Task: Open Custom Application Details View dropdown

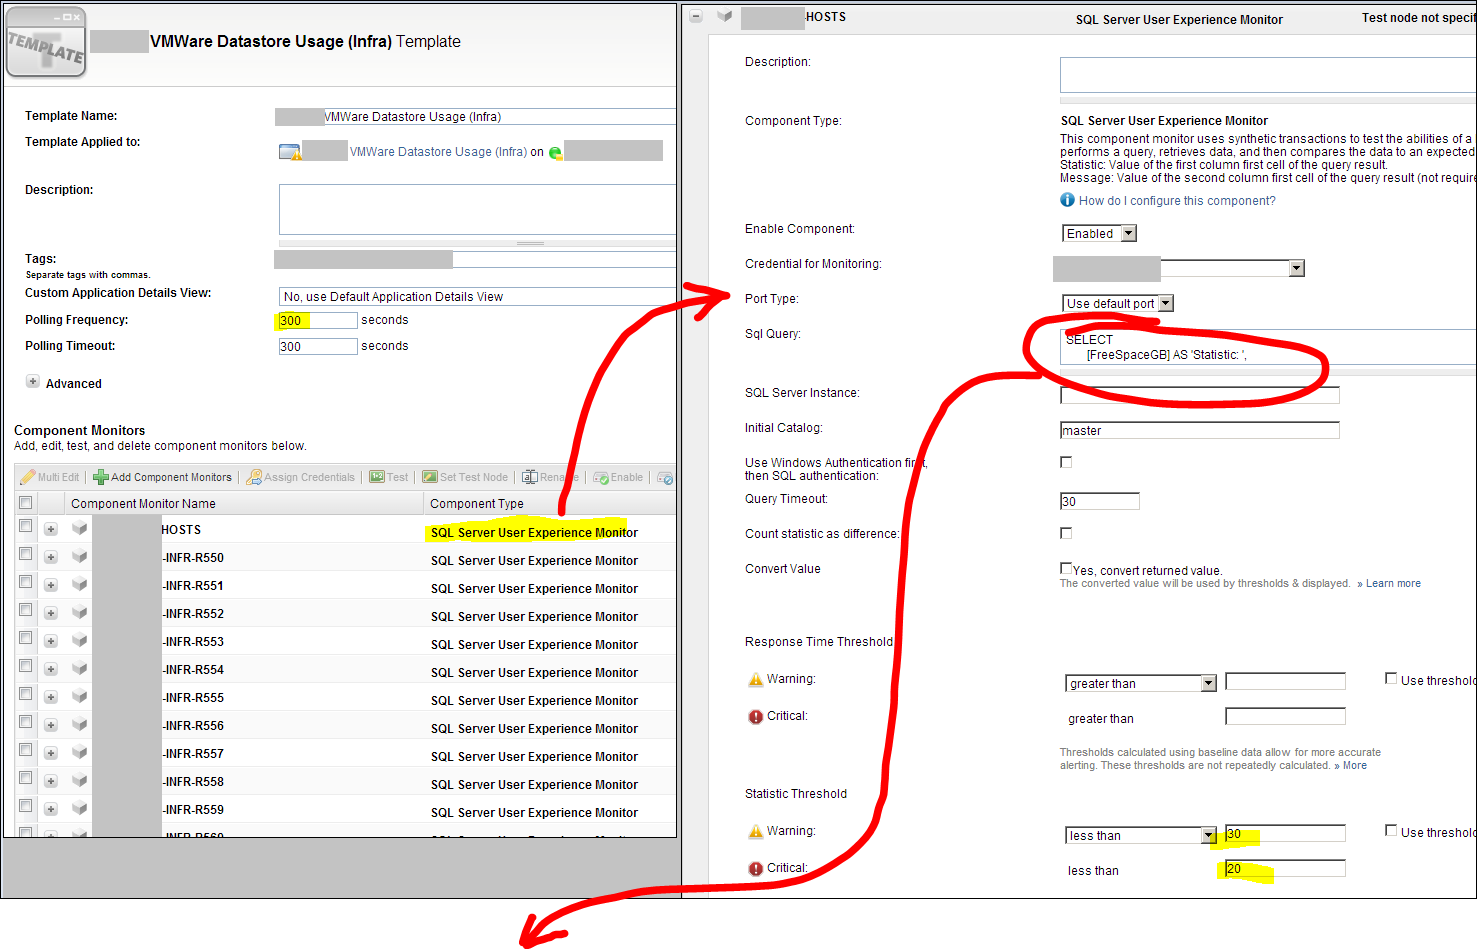Action: (x=477, y=296)
